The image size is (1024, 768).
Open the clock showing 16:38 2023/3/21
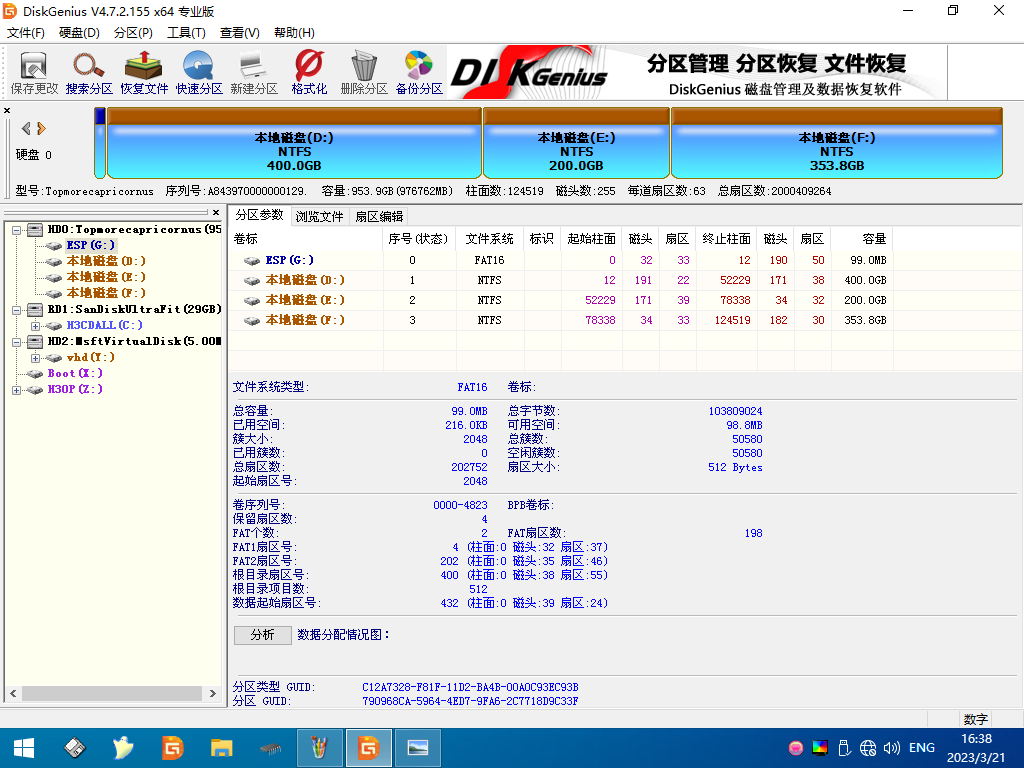click(976, 748)
